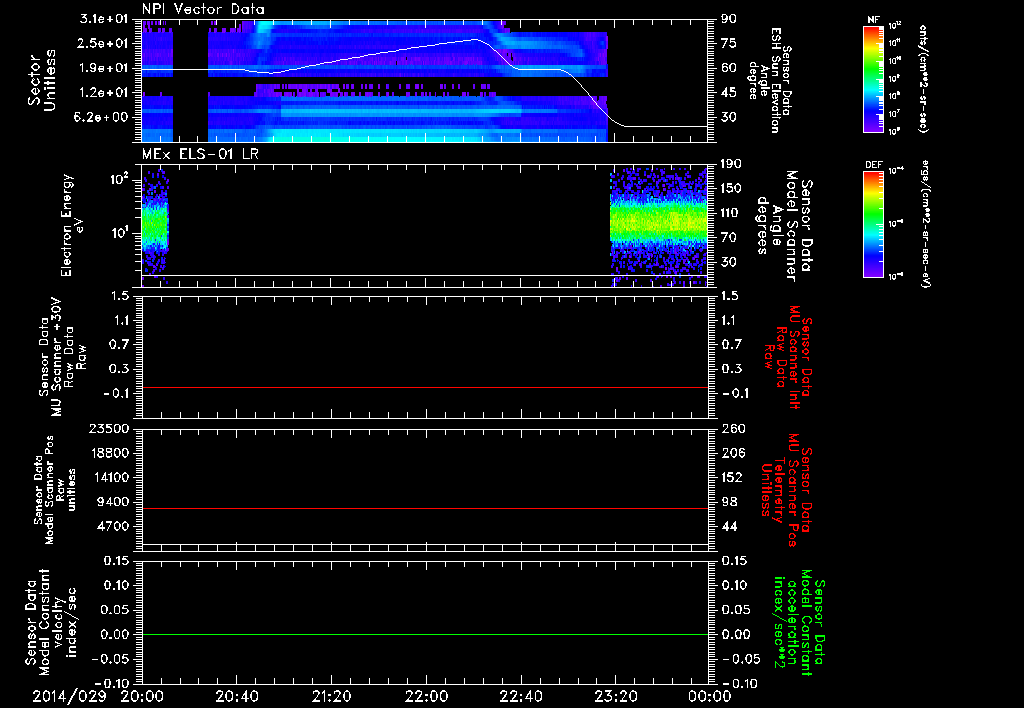Click the Electron Energy eV axis label
The width and height of the screenshot is (1024, 708).
point(72,225)
